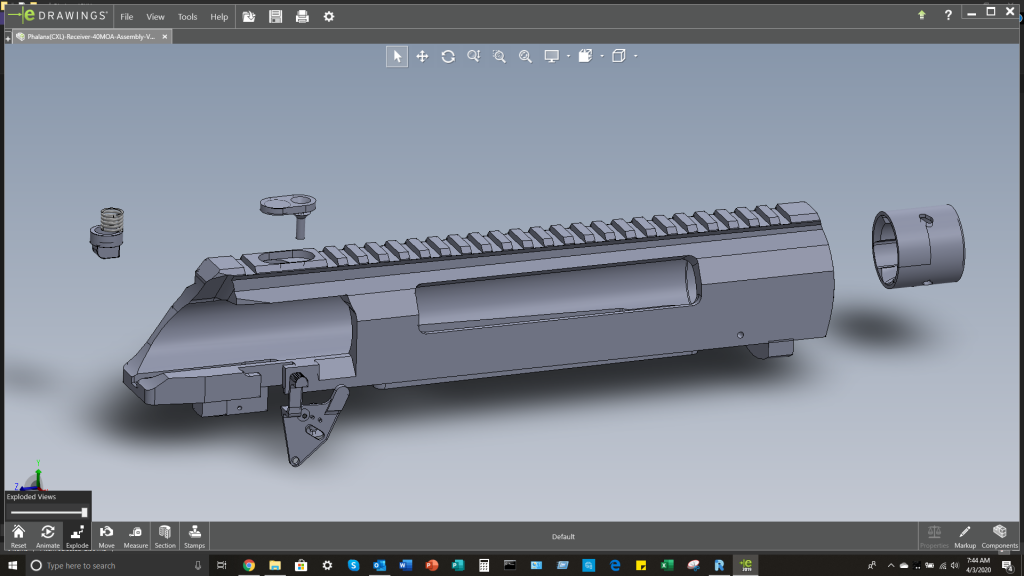Activate the Select arrow tool
Screen dimensions: 1024x576
[x=396, y=56]
